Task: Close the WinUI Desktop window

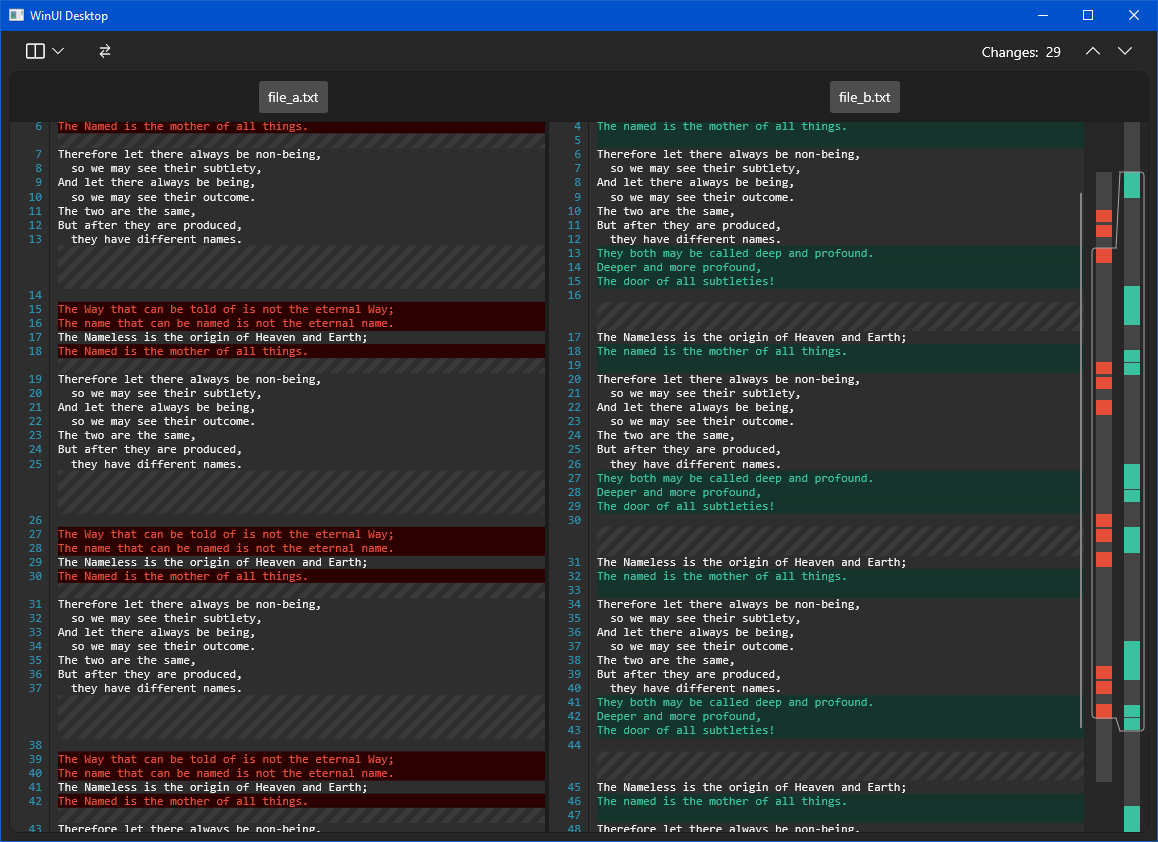Action: [x=1134, y=16]
